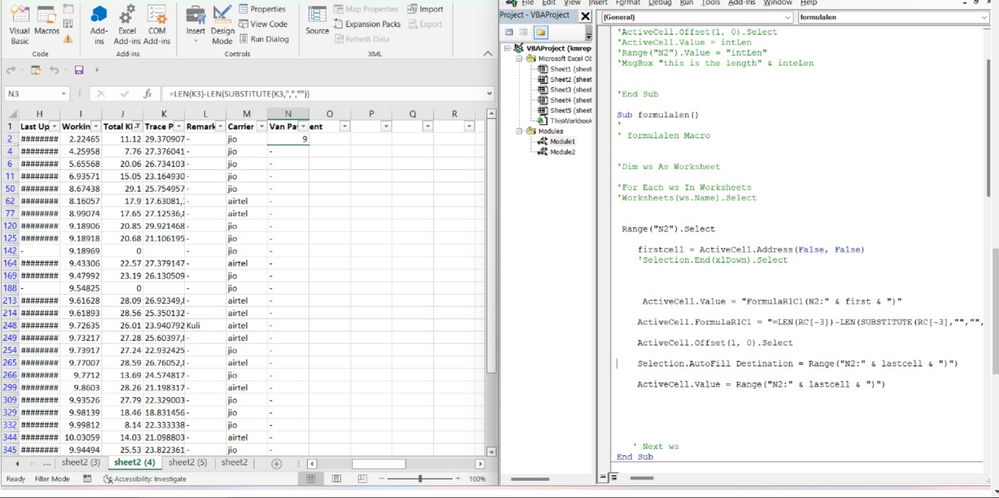
Task: Open the formulalen procedure dropdown
Action: coord(986,18)
